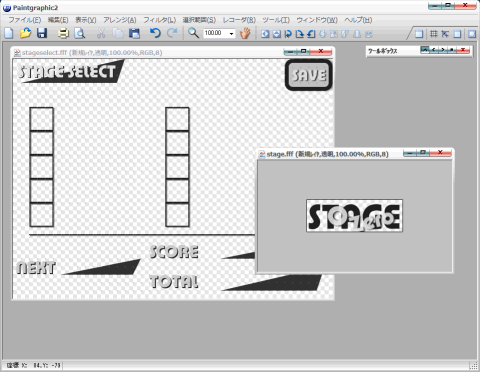Click the TOTAL text on the canvas
Viewport: 480px width, 372px height.
pyautogui.click(x=174, y=282)
